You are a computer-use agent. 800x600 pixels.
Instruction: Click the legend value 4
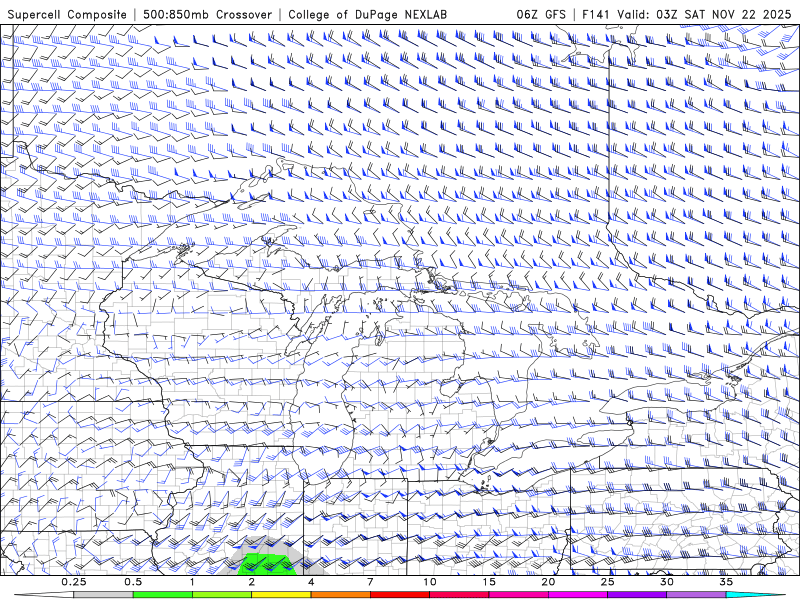tap(311, 582)
